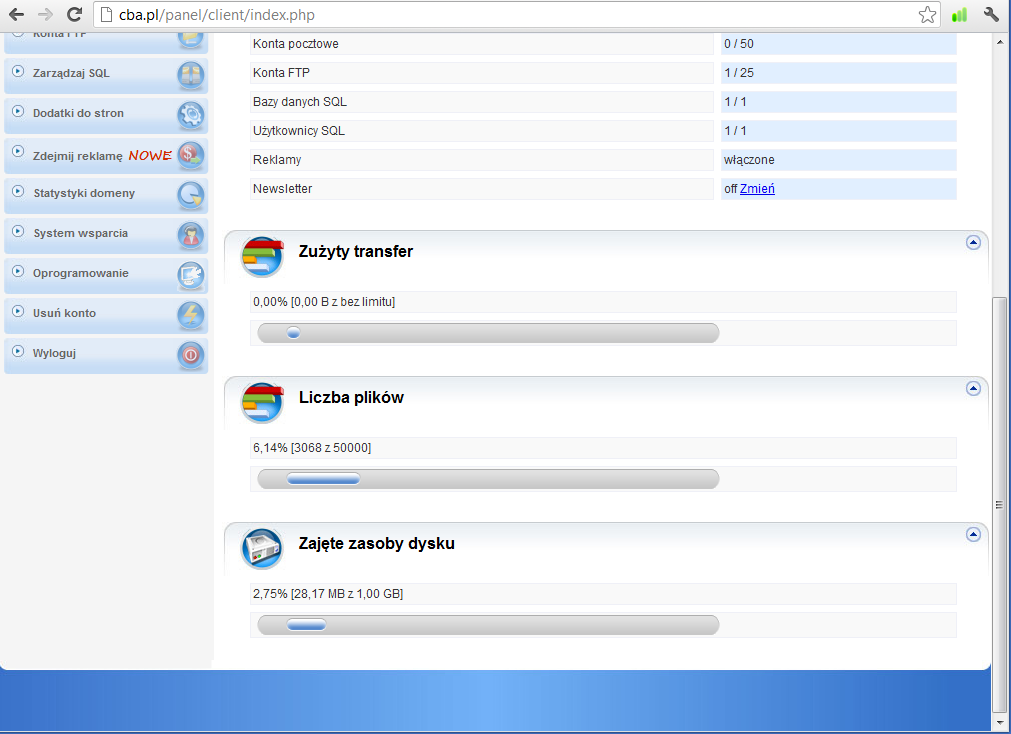Collapse the Liczba plików panel
This screenshot has width=1011, height=734.
[974, 388]
